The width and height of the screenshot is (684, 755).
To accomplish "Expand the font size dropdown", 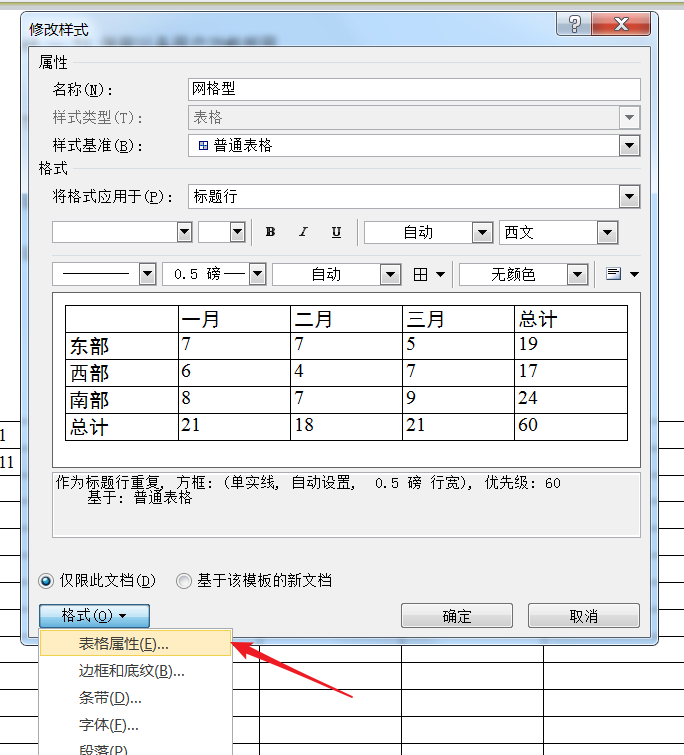I will click(x=237, y=233).
